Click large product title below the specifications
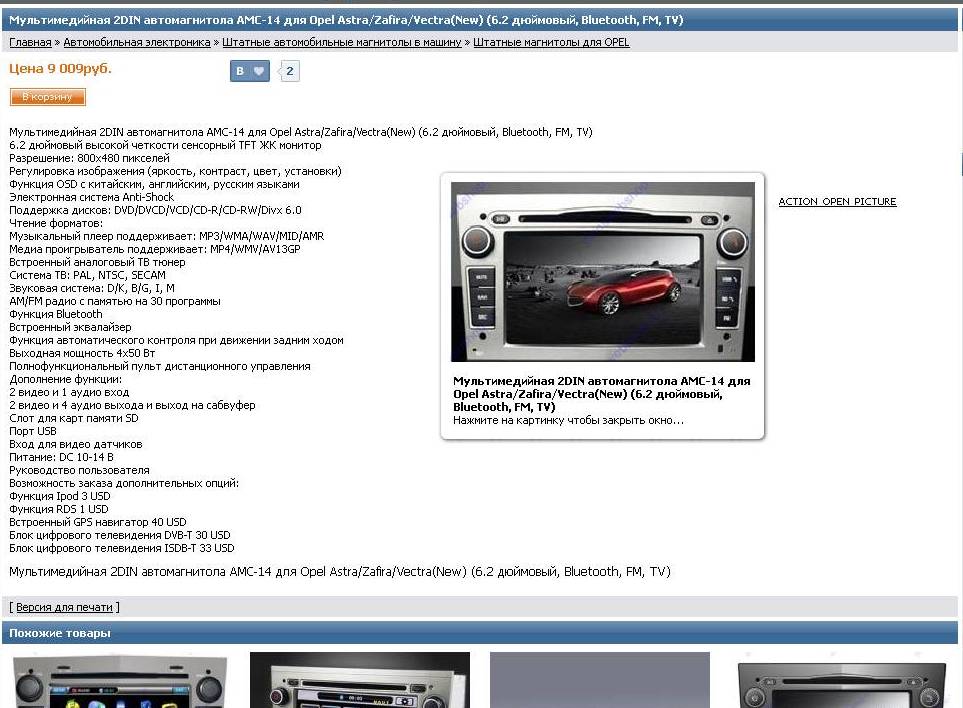The image size is (963, 708). [x=339, y=572]
